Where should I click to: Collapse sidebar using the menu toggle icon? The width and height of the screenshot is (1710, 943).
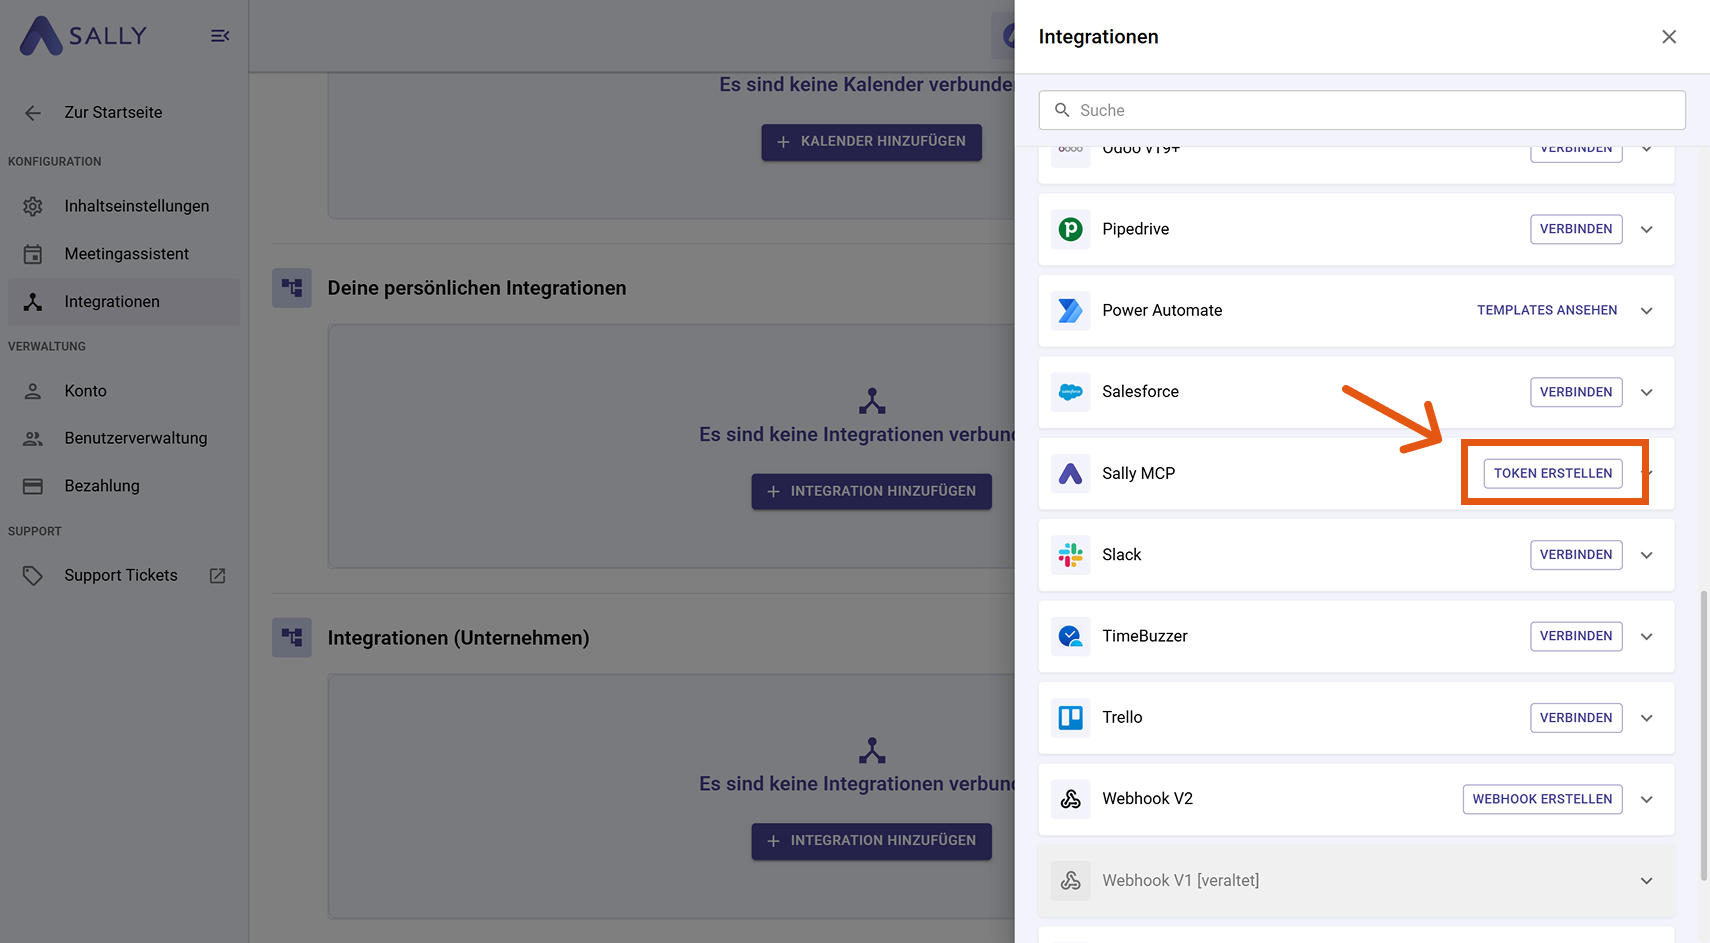point(220,36)
